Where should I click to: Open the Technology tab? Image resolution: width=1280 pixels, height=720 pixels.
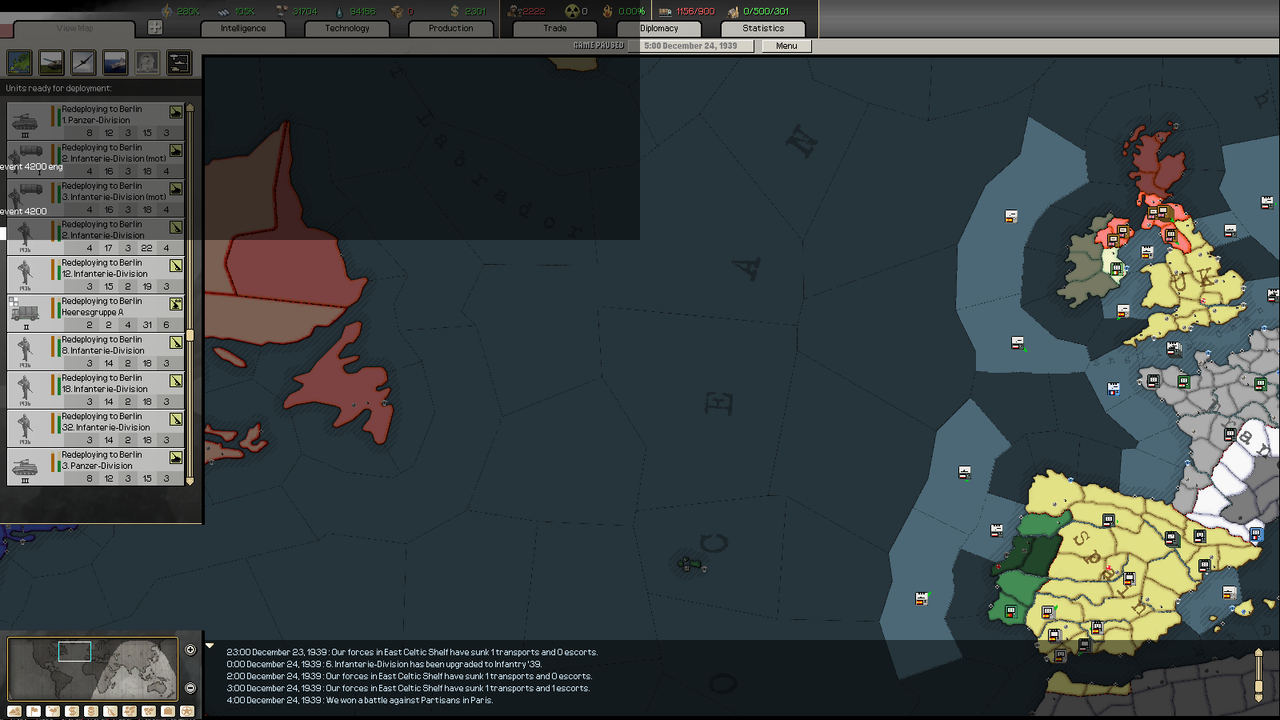347,29
